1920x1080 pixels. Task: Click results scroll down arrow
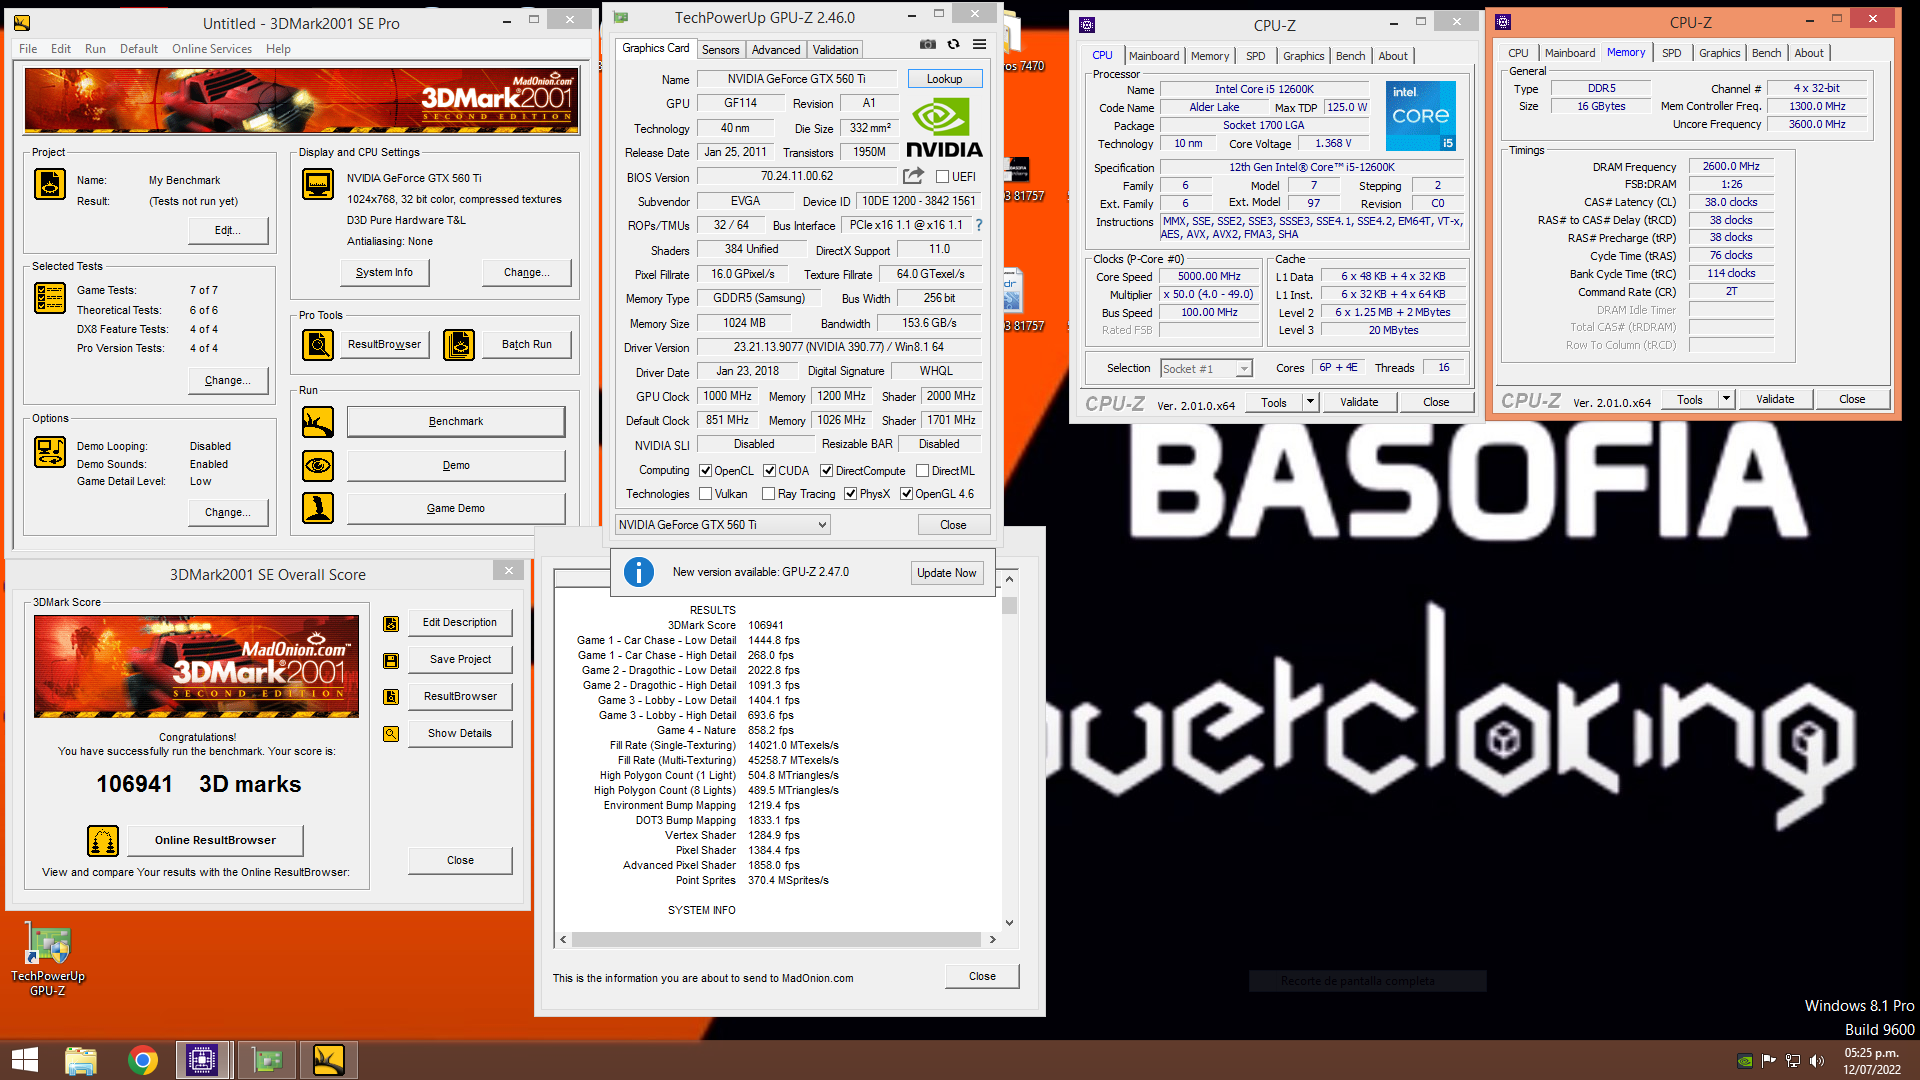coord(1009,923)
